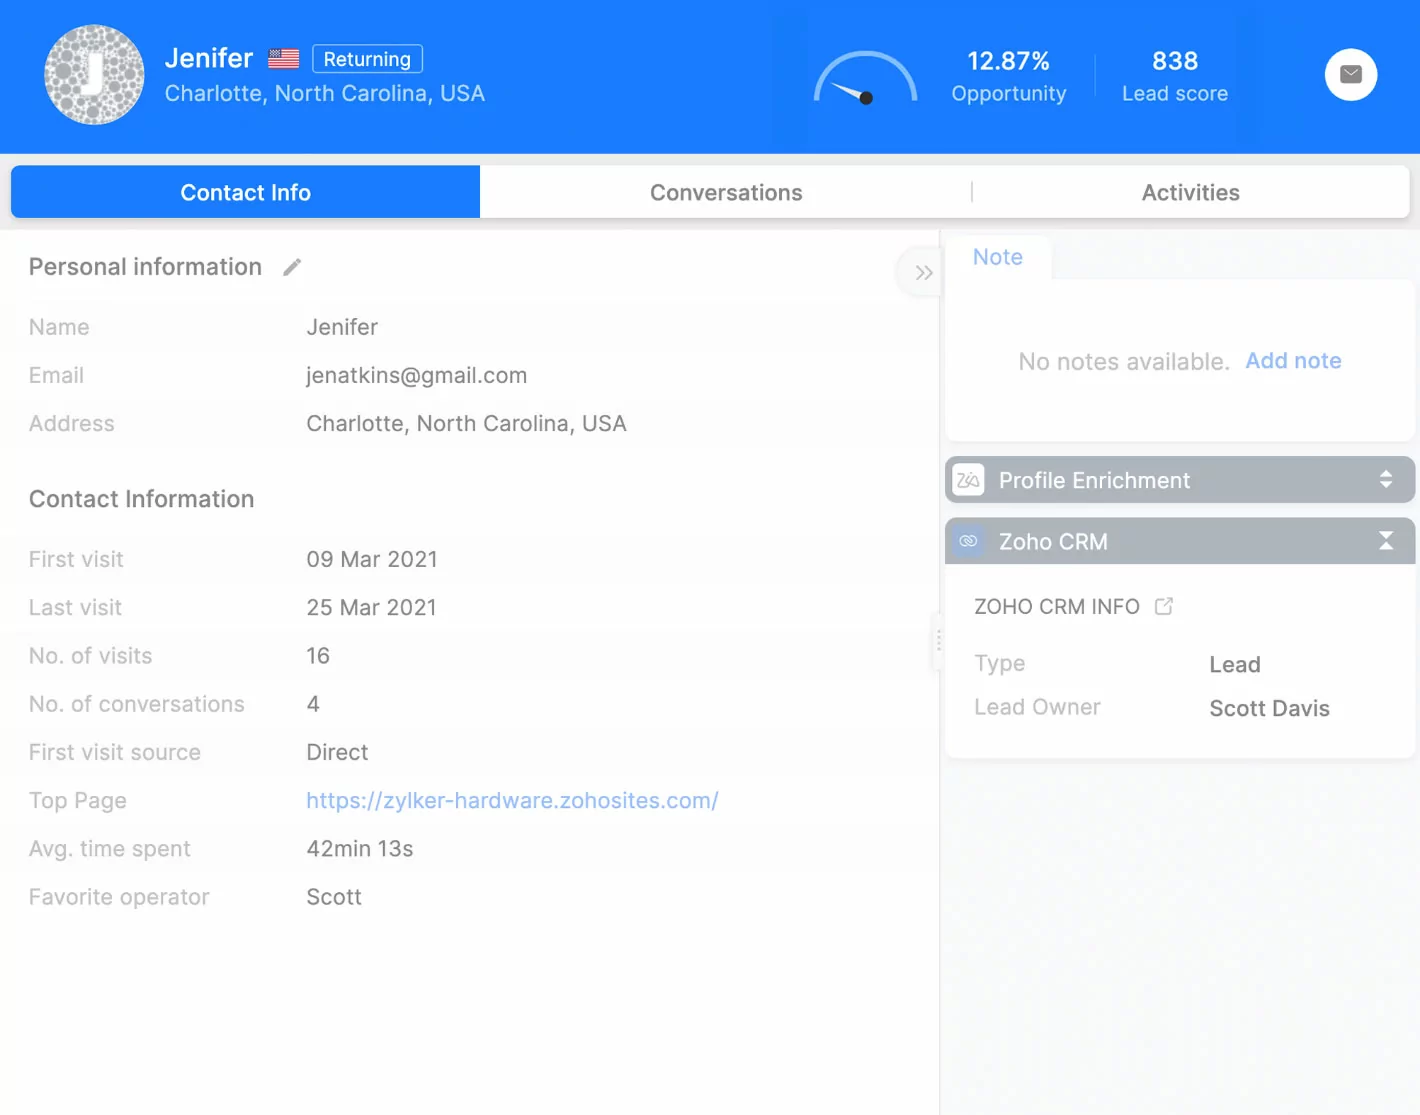Viewport: 1420px width, 1115px height.
Task: Click the pencil icon to edit Personal information
Action: (x=291, y=266)
